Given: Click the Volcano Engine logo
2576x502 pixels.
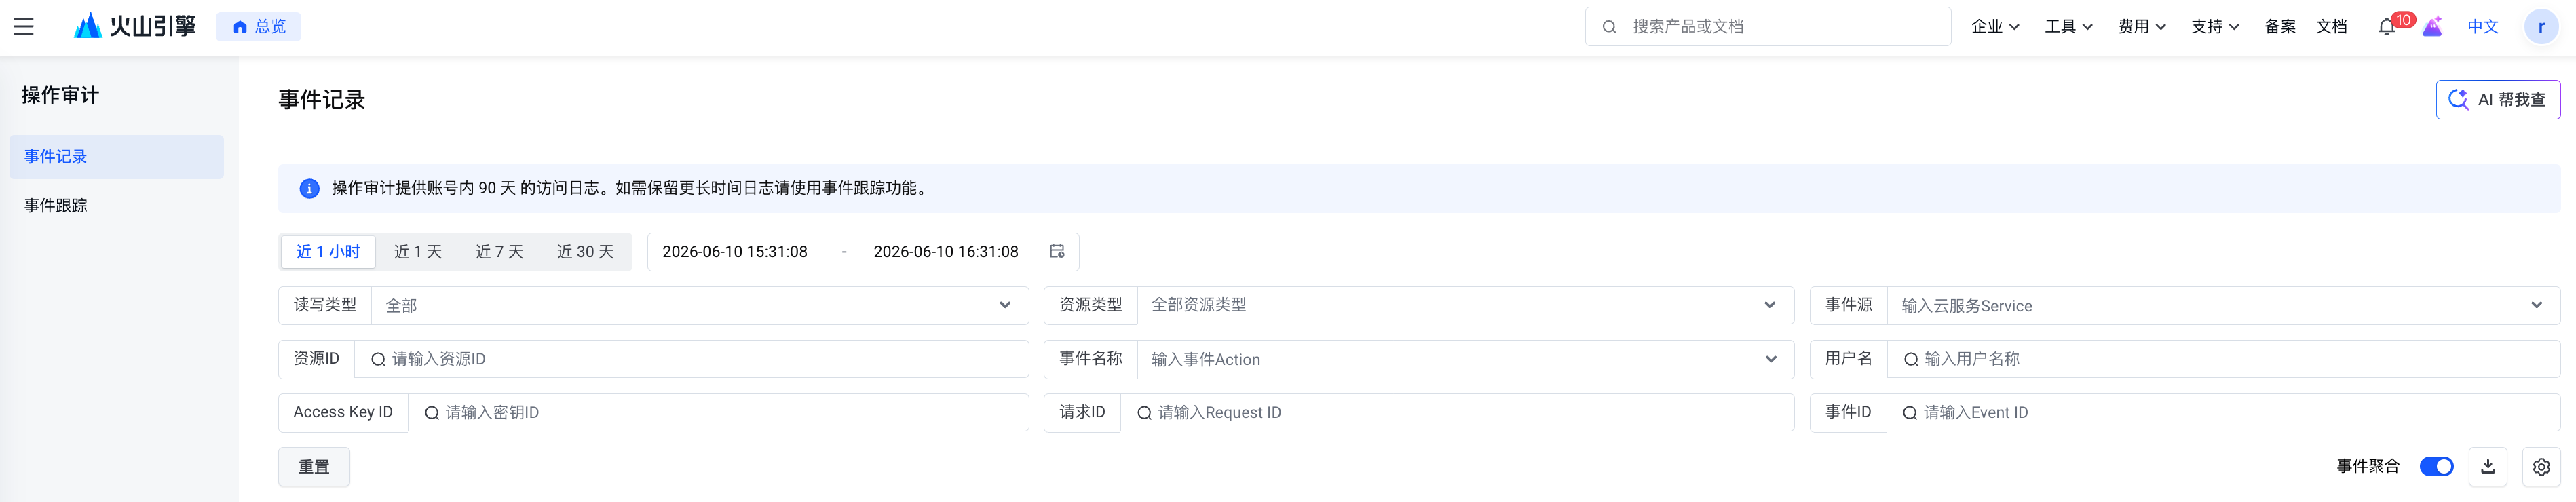Looking at the screenshot, I should [135, 26].
